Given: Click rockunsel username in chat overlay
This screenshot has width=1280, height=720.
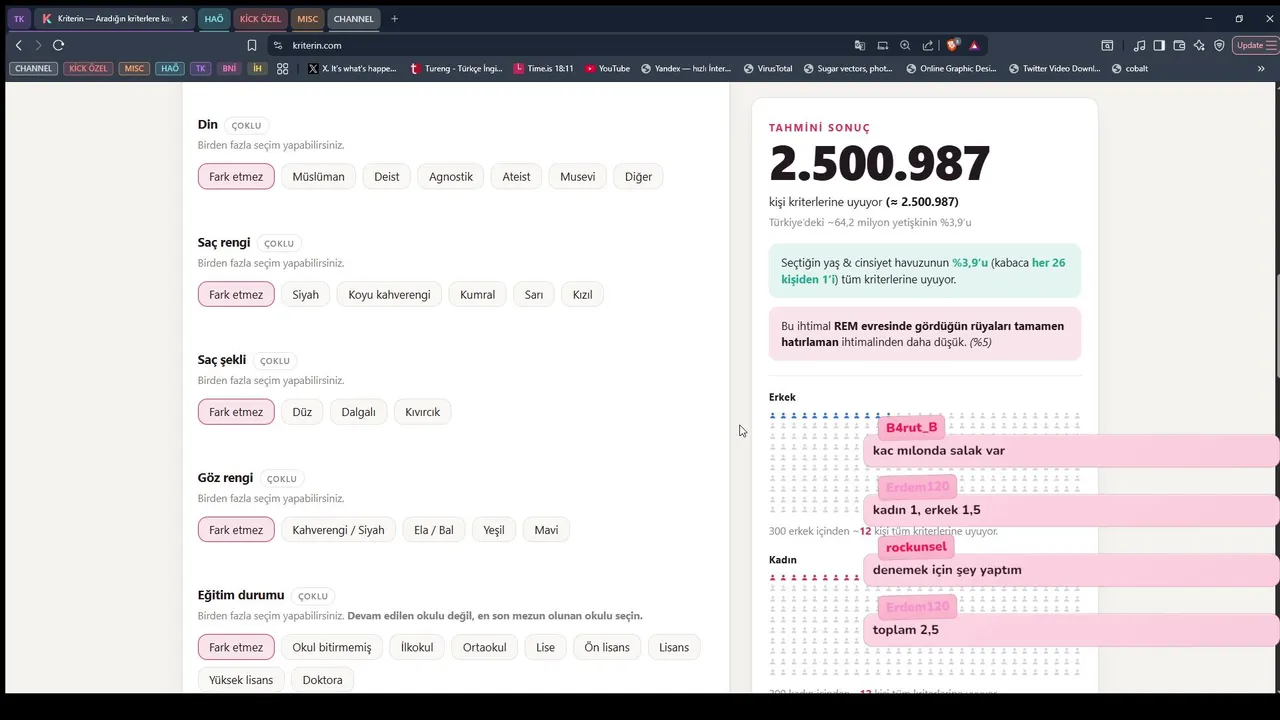Looking at the screenshot, I should click(916, 547).
